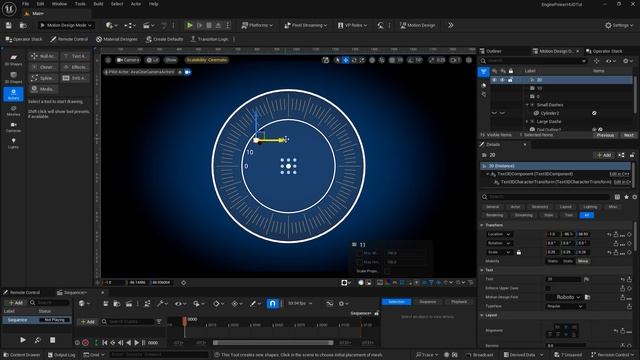
Task: Open the Platforms dropdown
Action: click(257, 25)
